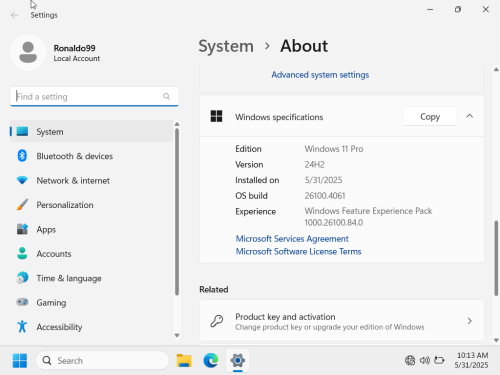Open File Explorer from taskbar
Image resolution: width=500 pixels, height=375 pixels.
(x=184, y=361)
